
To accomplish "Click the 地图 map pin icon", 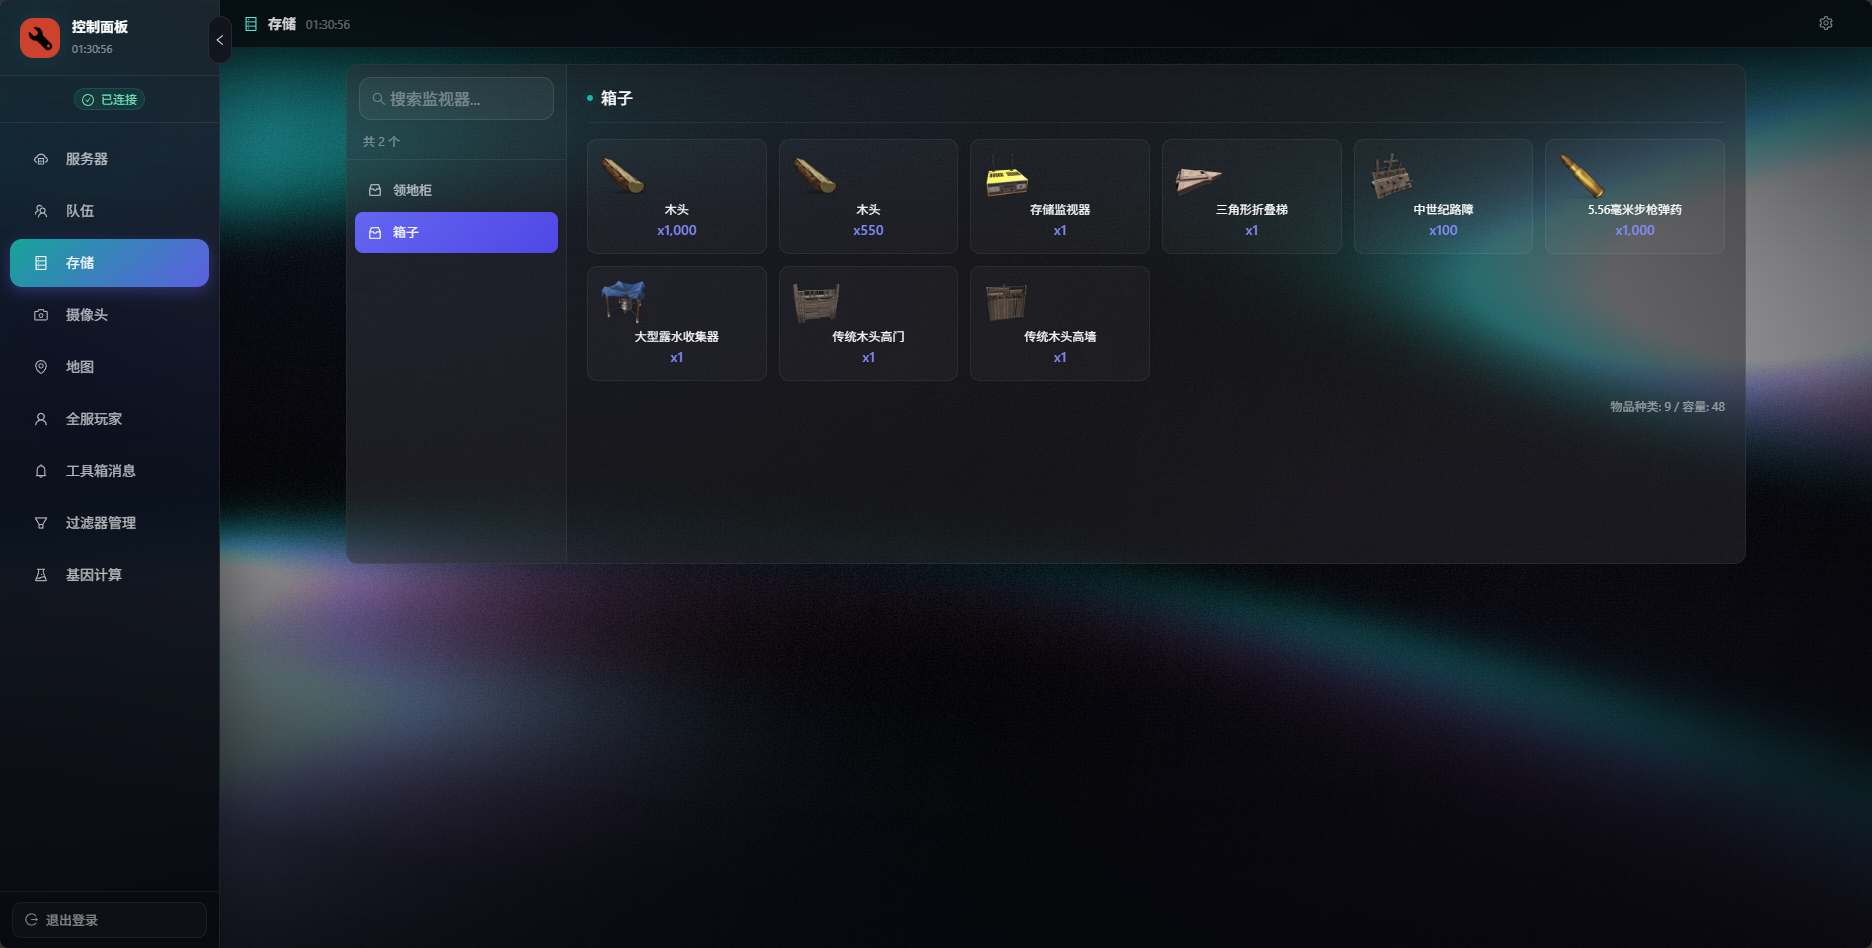I will click(41, 367).
